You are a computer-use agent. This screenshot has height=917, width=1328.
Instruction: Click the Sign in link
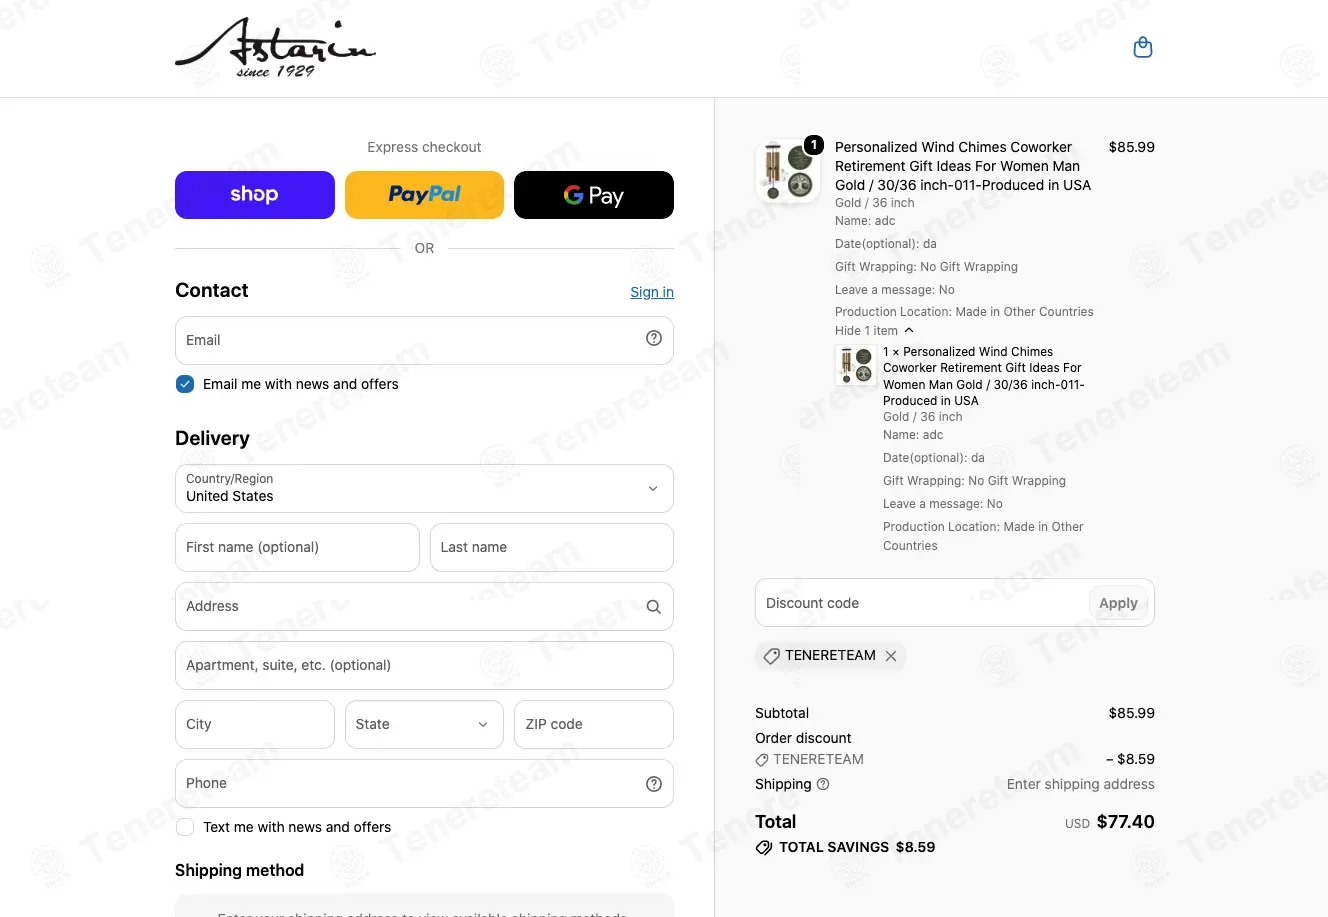tap(652, 292)
